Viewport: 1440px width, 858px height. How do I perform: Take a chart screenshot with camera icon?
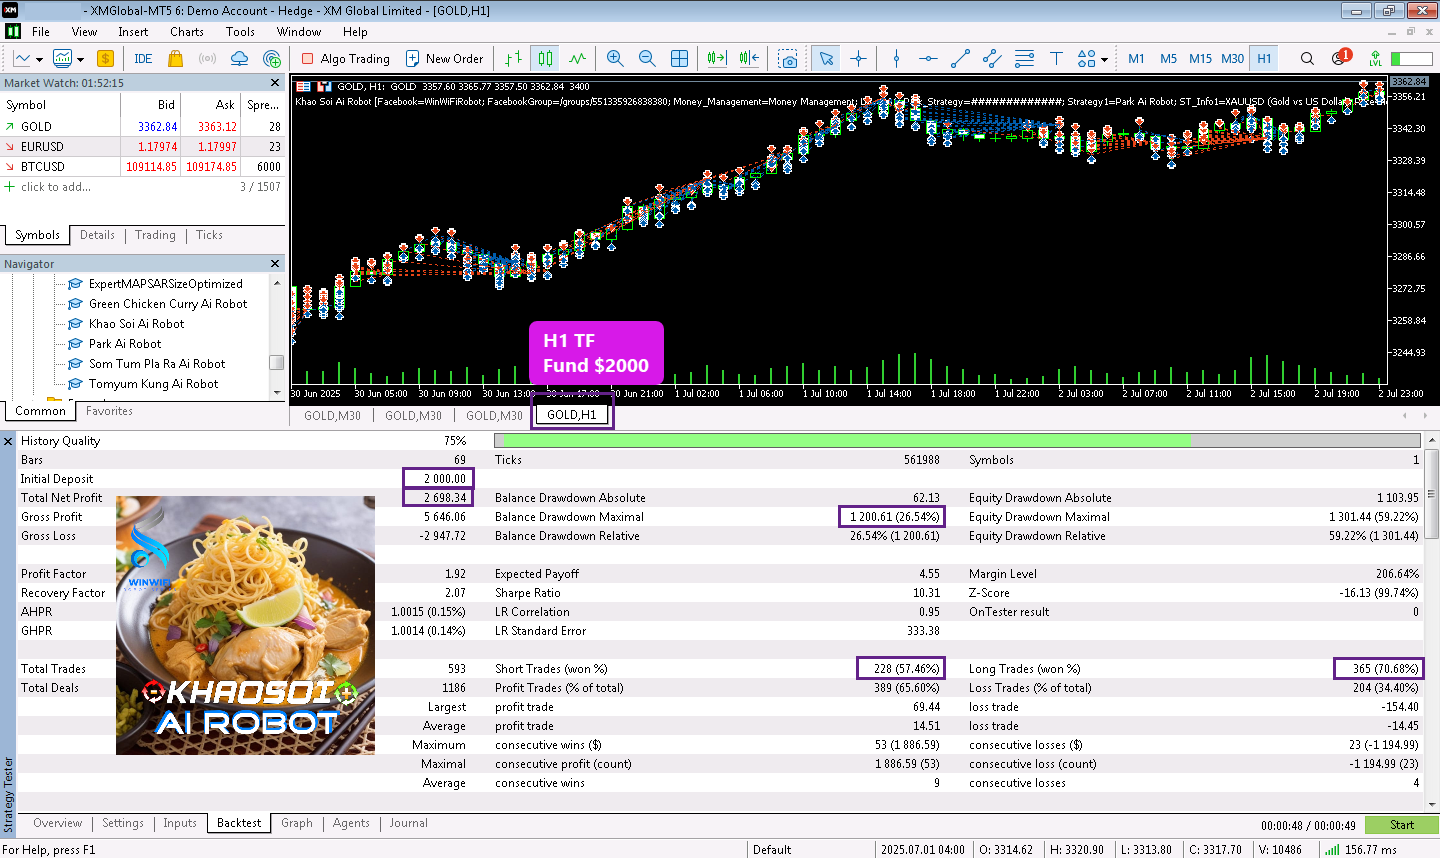pos(789,59)
